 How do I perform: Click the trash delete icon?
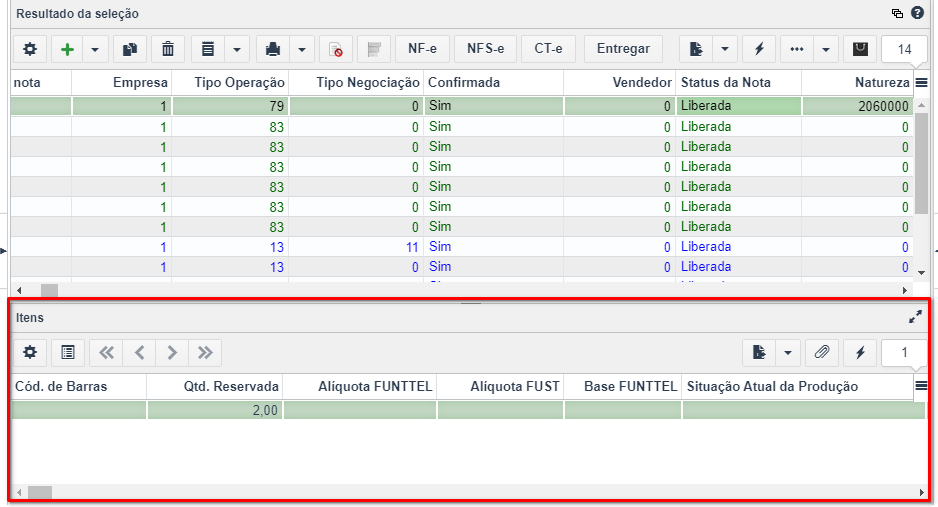168,49
